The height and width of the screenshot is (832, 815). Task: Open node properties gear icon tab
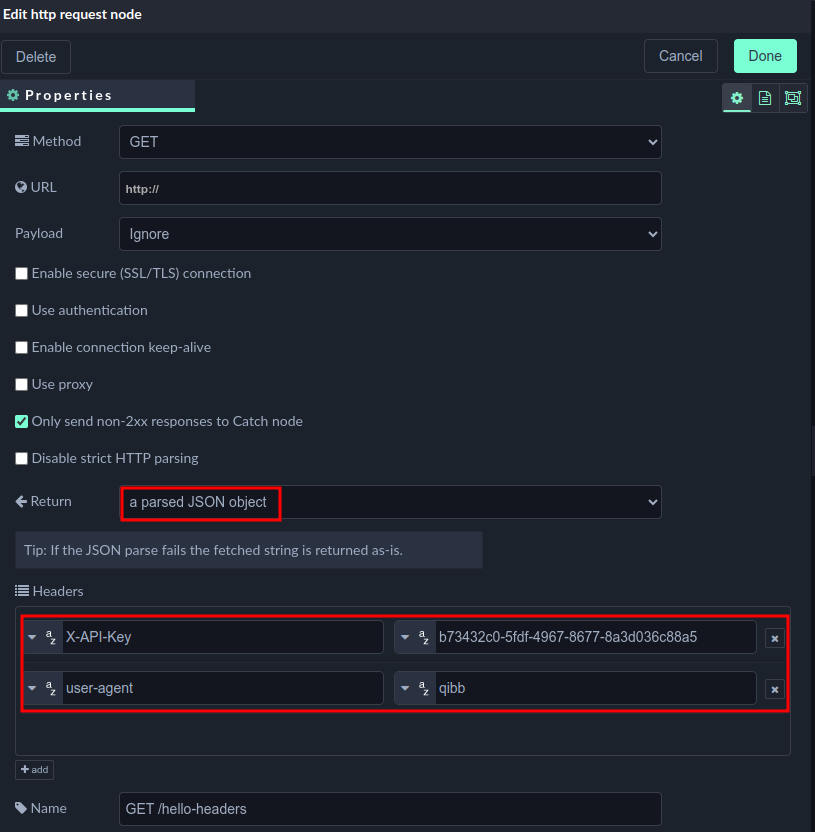[737, 98]
